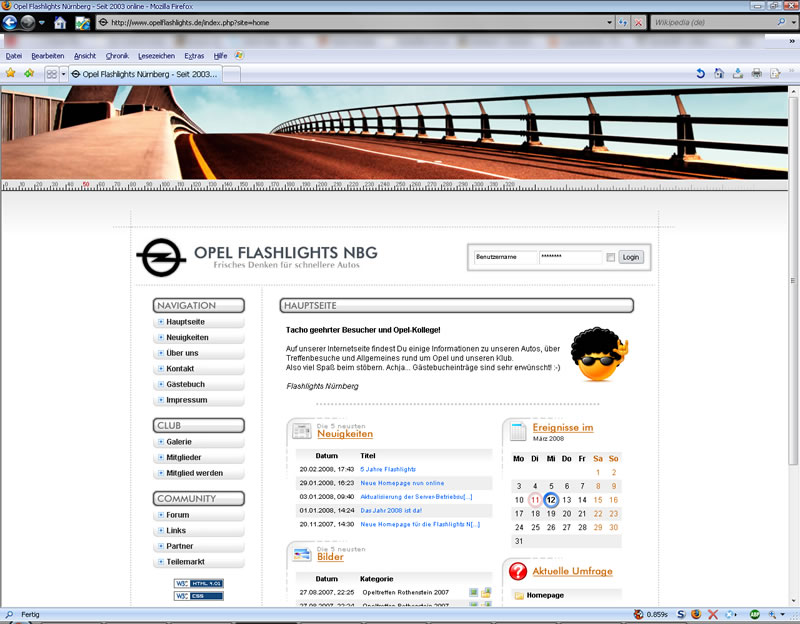Open the Impressum navigation link
The image size is (800, 624).
point(187,400)
